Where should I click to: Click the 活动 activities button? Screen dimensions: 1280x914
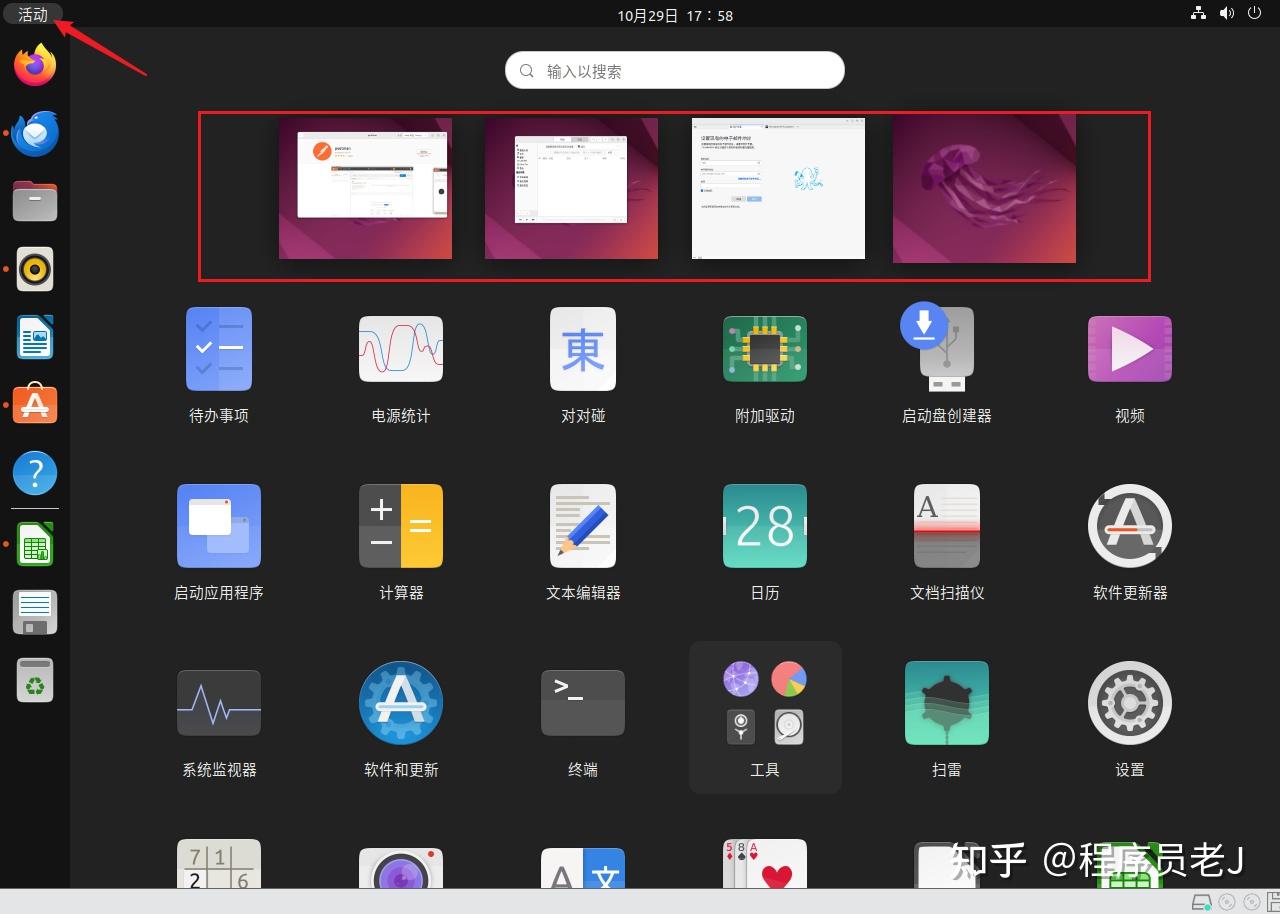tap(33, 15)
